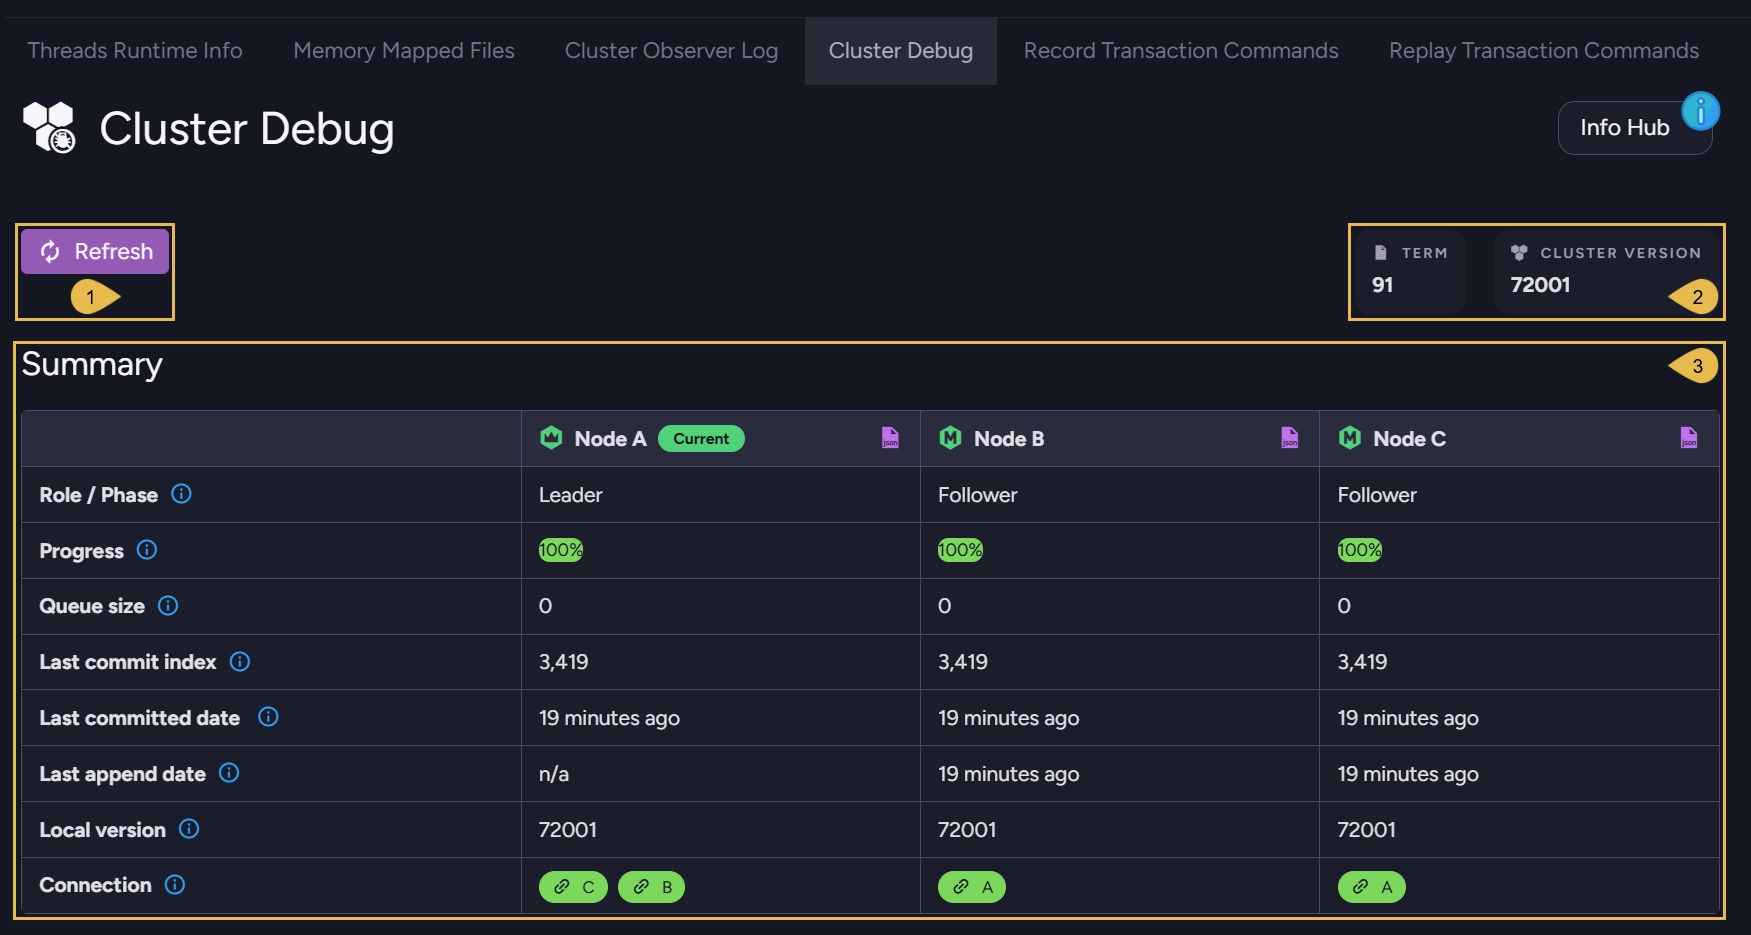Open the Info Hub
The image size is (1751, 935).
[1634, 128]
